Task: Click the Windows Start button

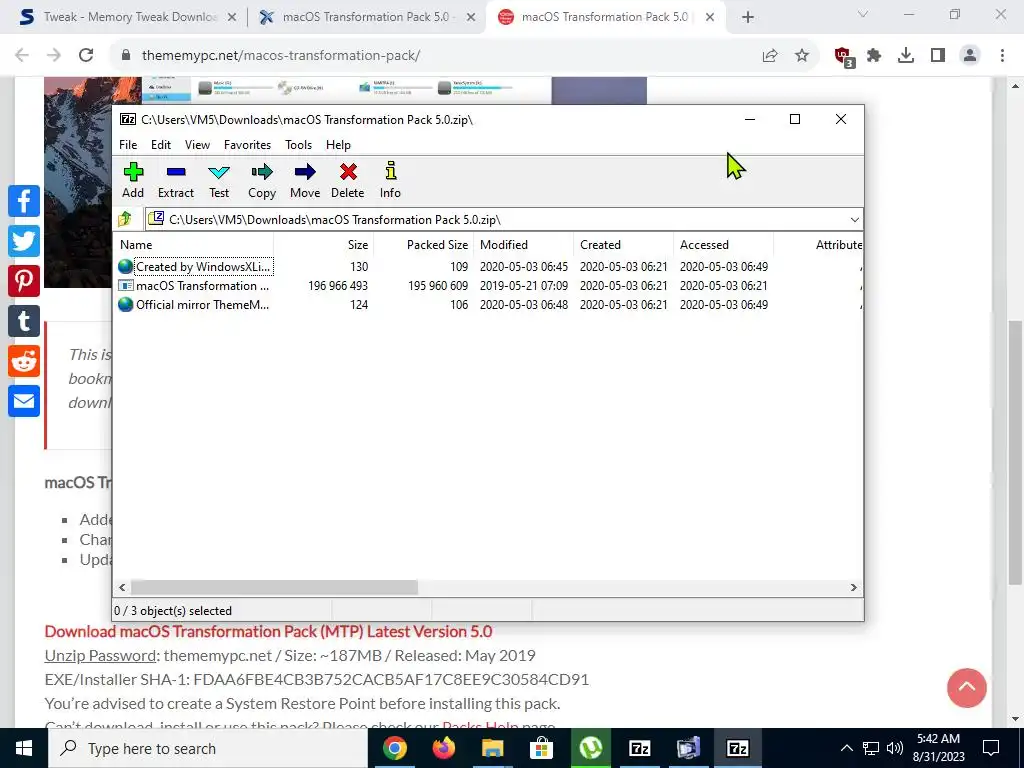Action: click(x=24, y=748)
